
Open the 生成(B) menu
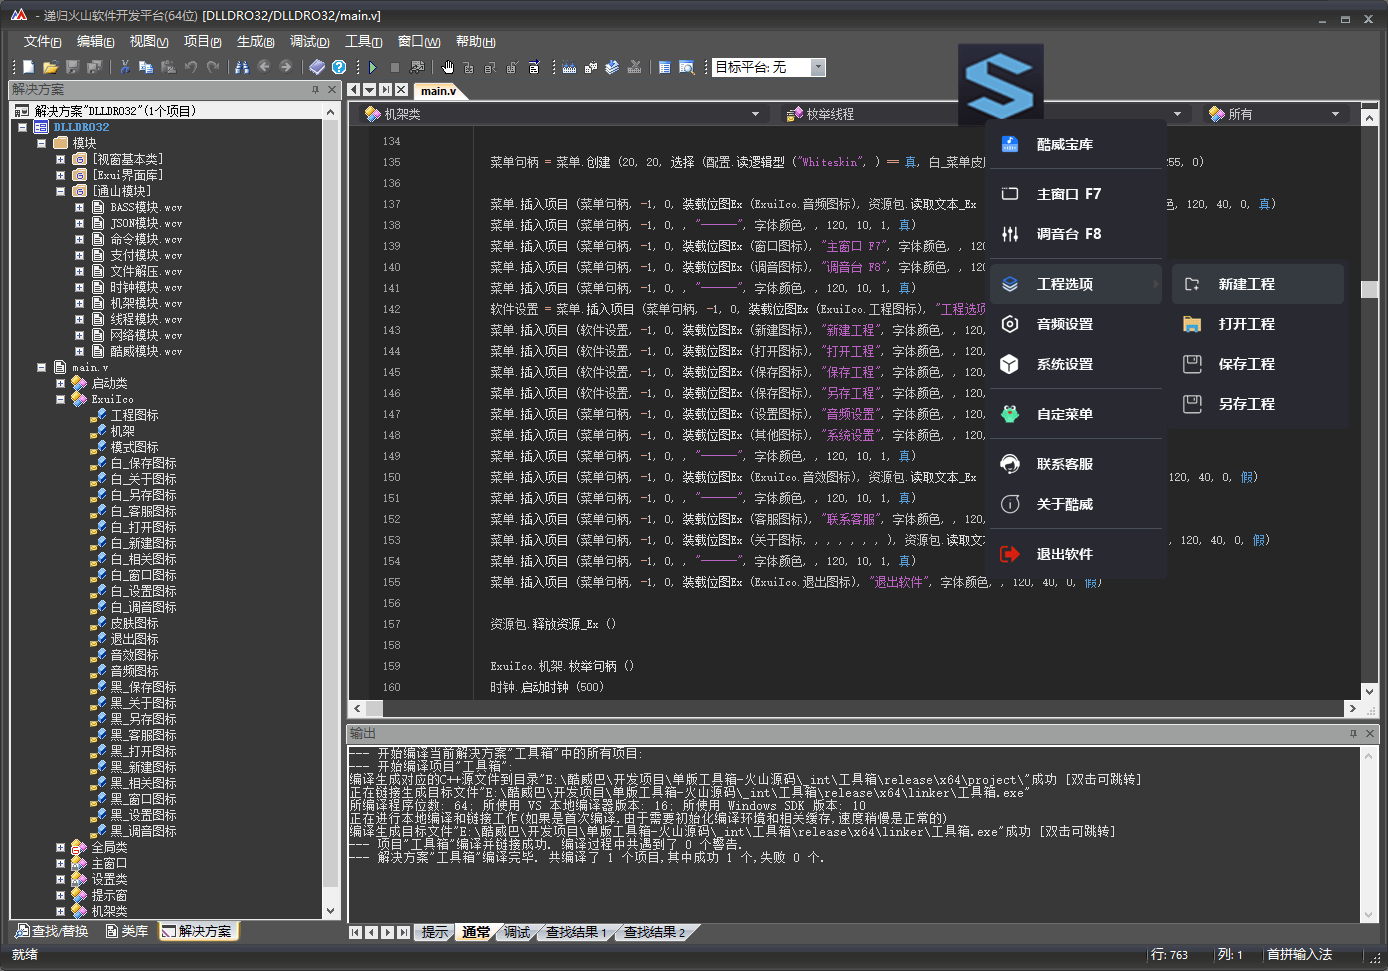pyautogui.click(x=255, y=41)
